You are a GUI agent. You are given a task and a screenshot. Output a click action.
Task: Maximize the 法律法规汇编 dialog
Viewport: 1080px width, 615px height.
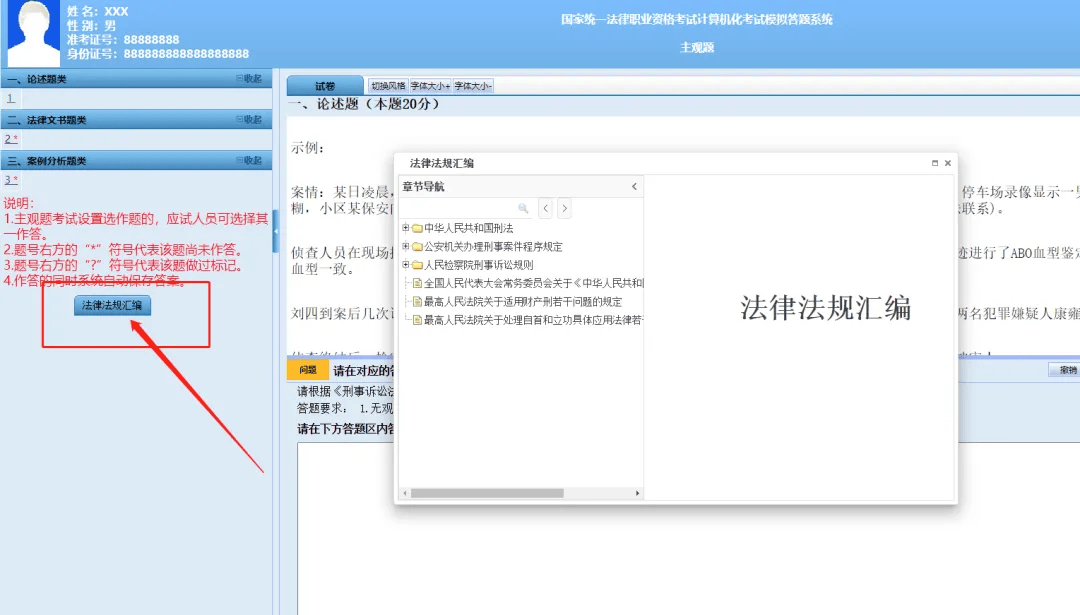935,163
